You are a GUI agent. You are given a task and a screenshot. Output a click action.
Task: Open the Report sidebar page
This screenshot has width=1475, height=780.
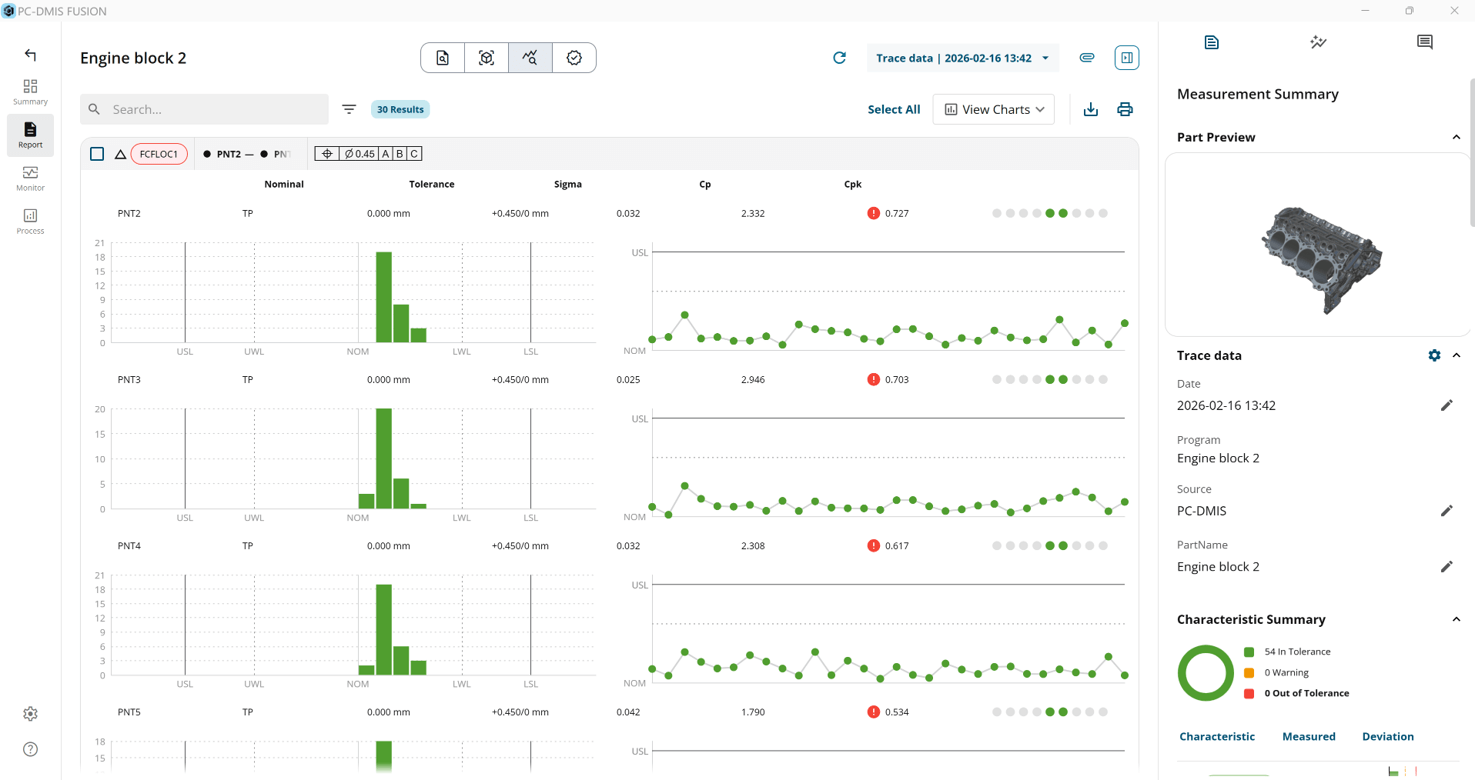click(x=30, y=135)
